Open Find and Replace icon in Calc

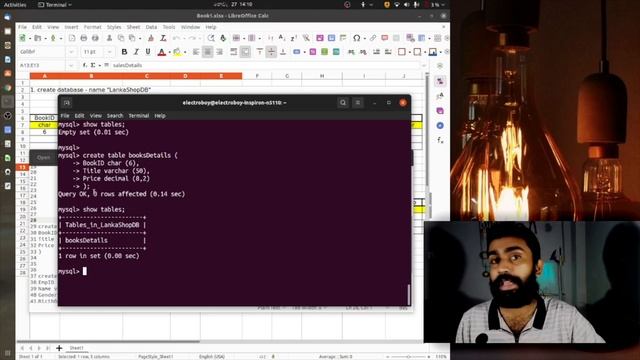point(211,38)
